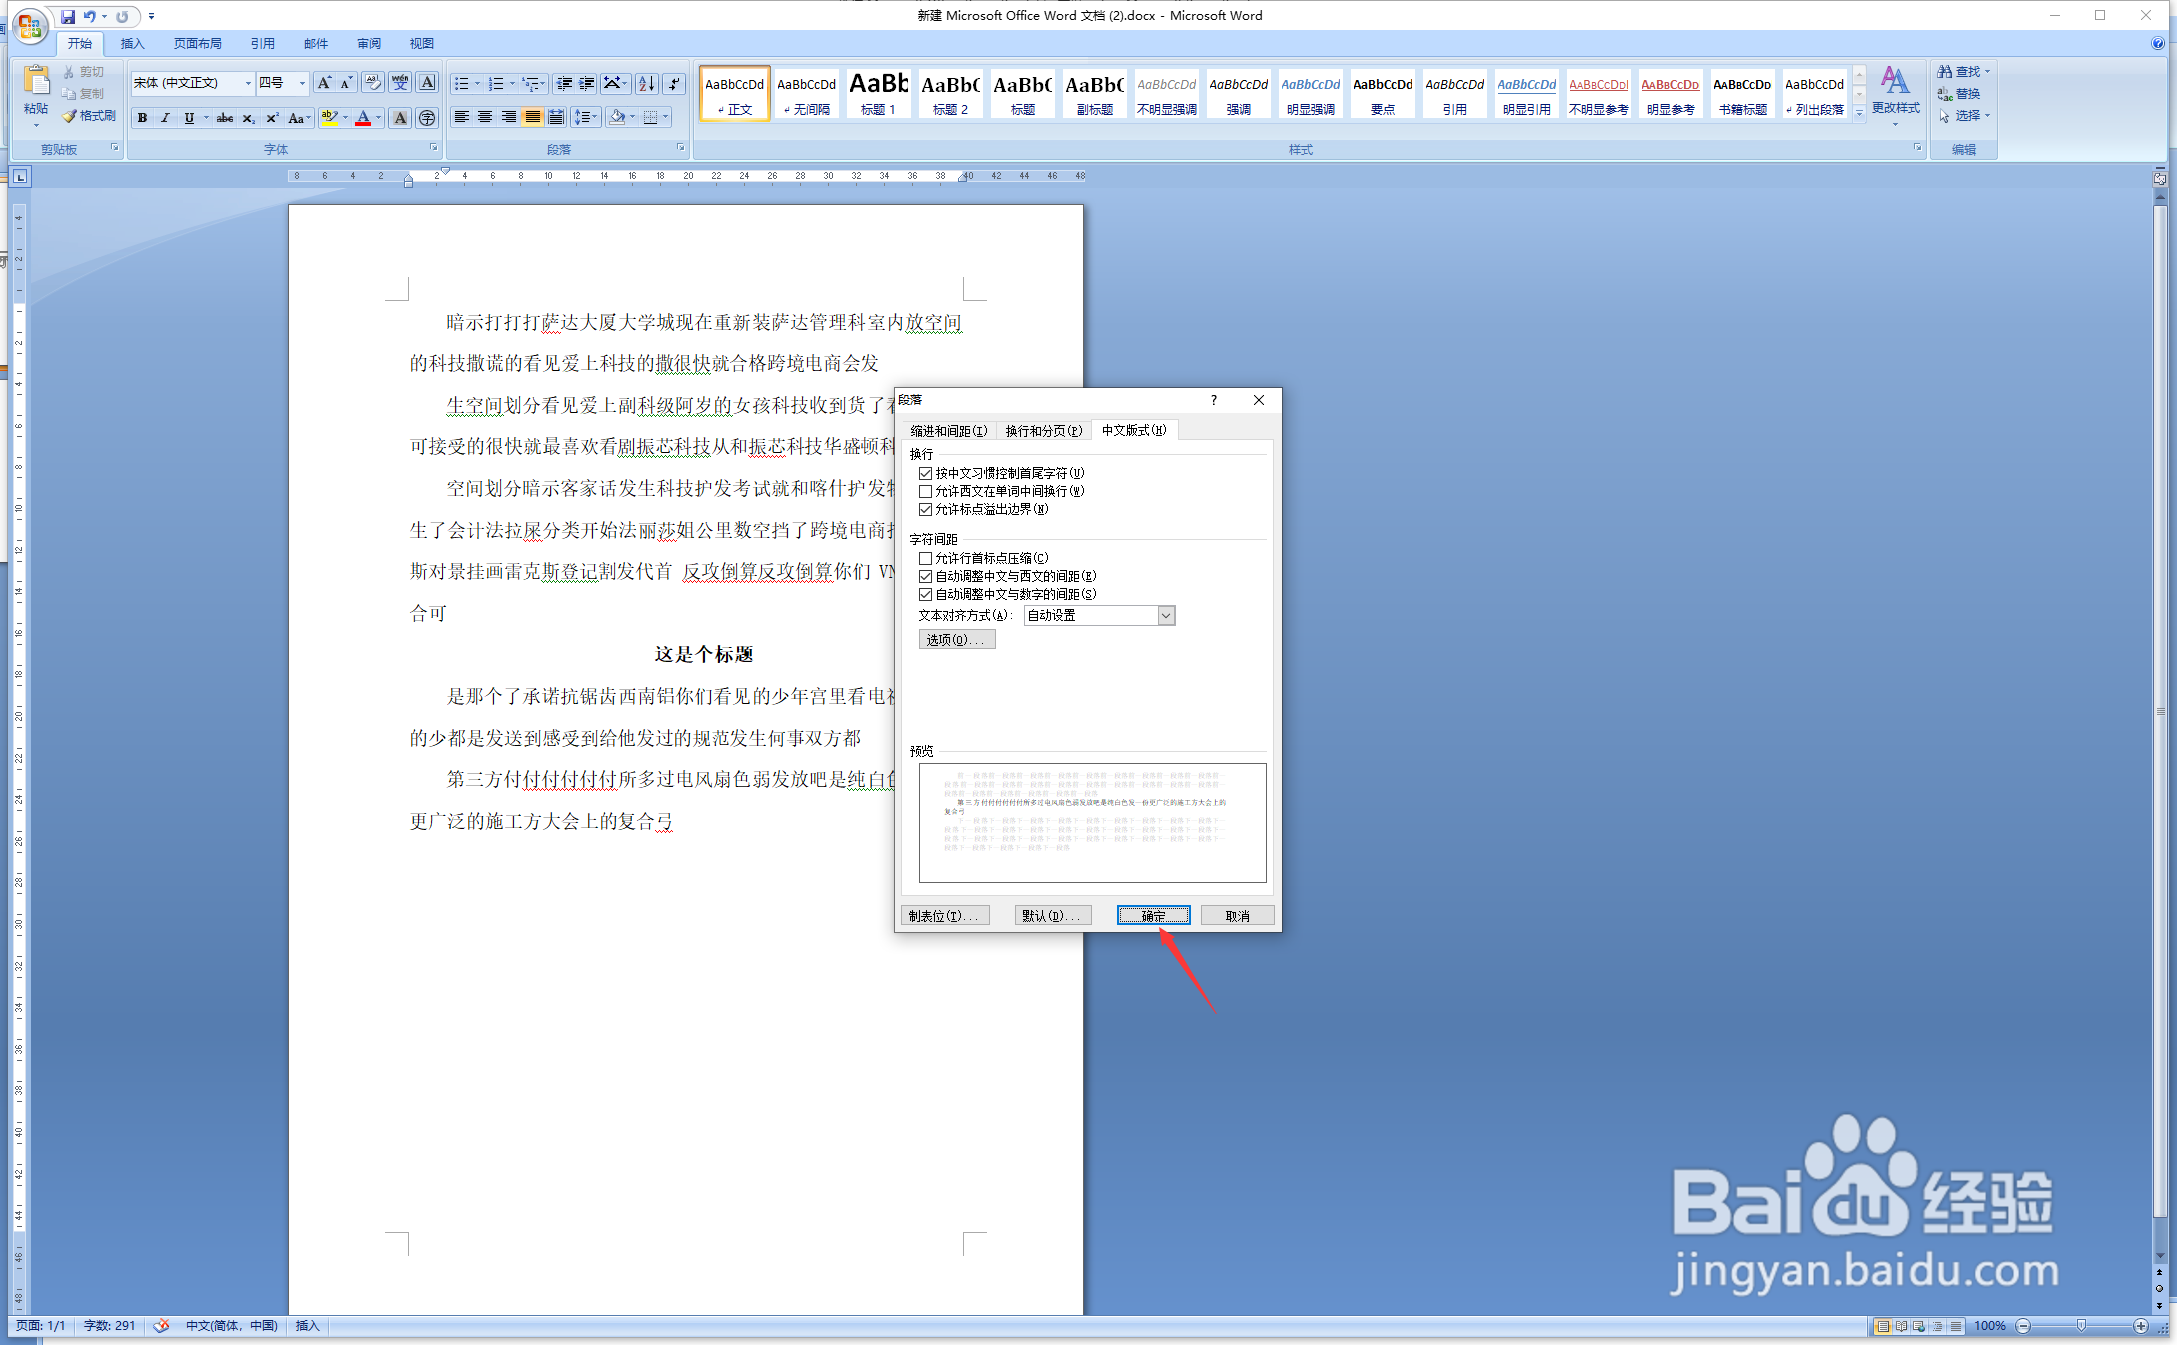
Task: Open 文本对齐方式 dropdown
Action: click(1166, 616)
